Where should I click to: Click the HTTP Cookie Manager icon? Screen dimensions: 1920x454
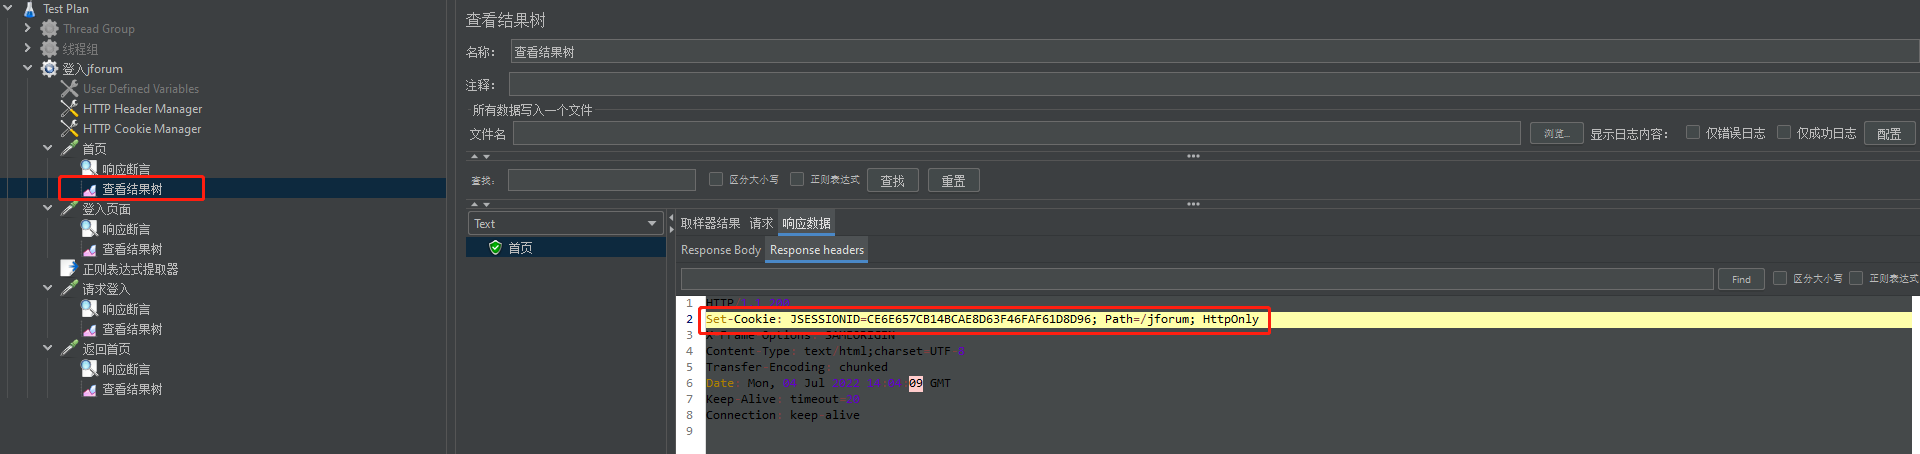pyautogui.click(x=69, y=129)
